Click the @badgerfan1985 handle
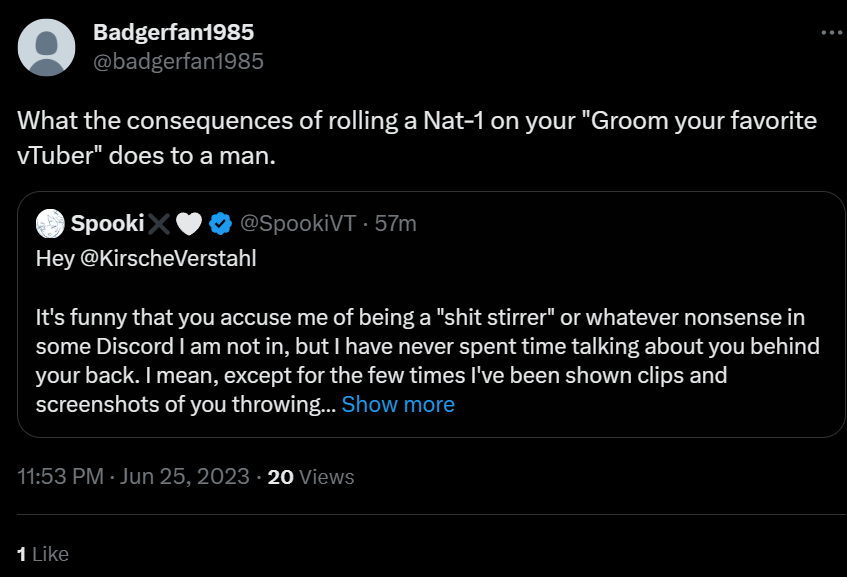This screenshot has height=577, width=847. click(x=178, y=62)
